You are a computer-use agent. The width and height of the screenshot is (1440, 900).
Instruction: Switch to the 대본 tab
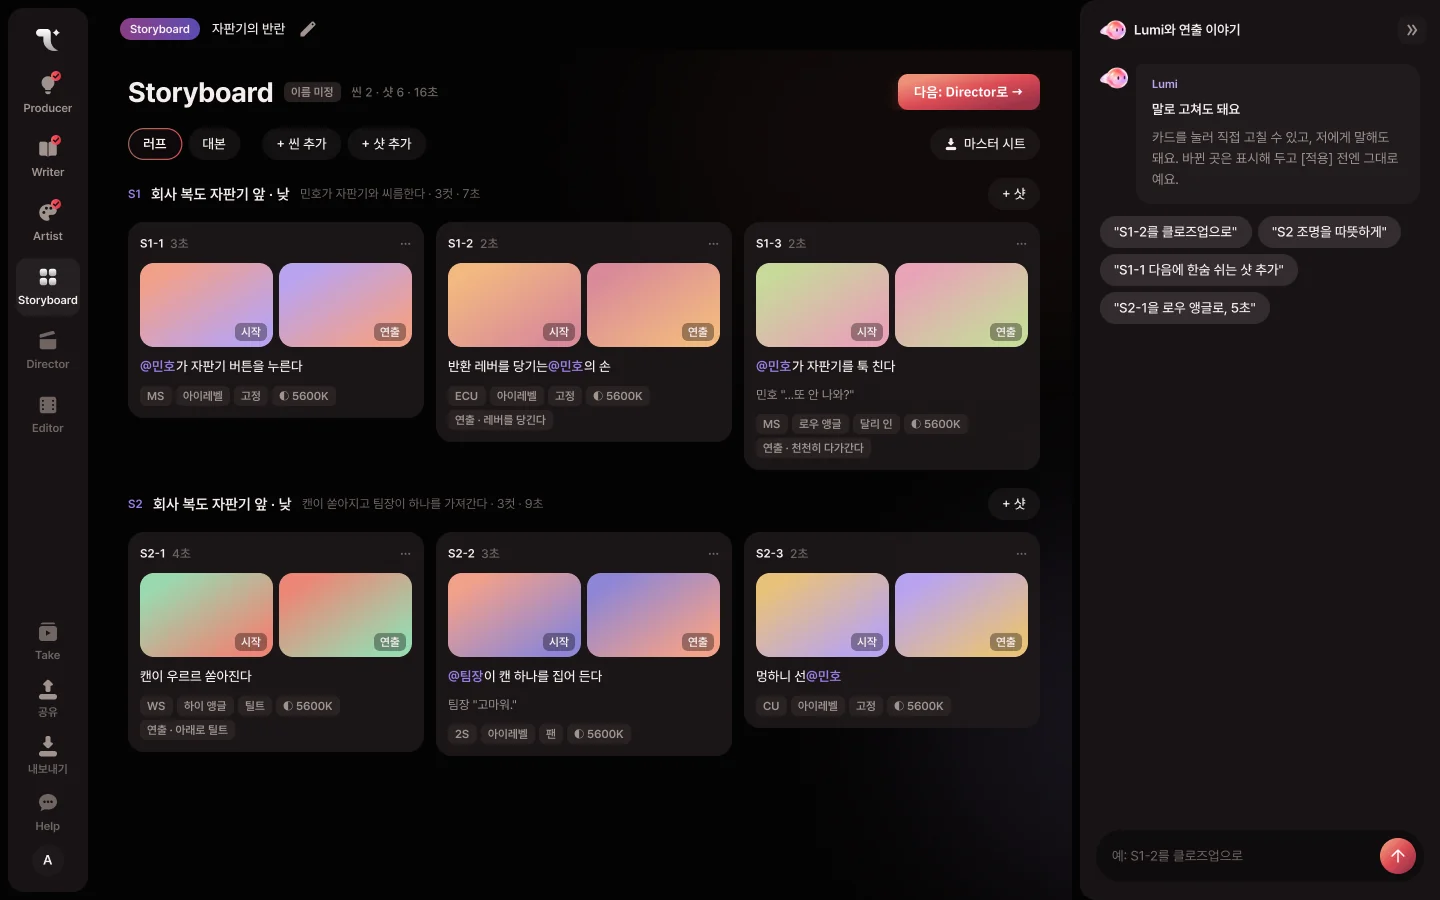[214, 144]
